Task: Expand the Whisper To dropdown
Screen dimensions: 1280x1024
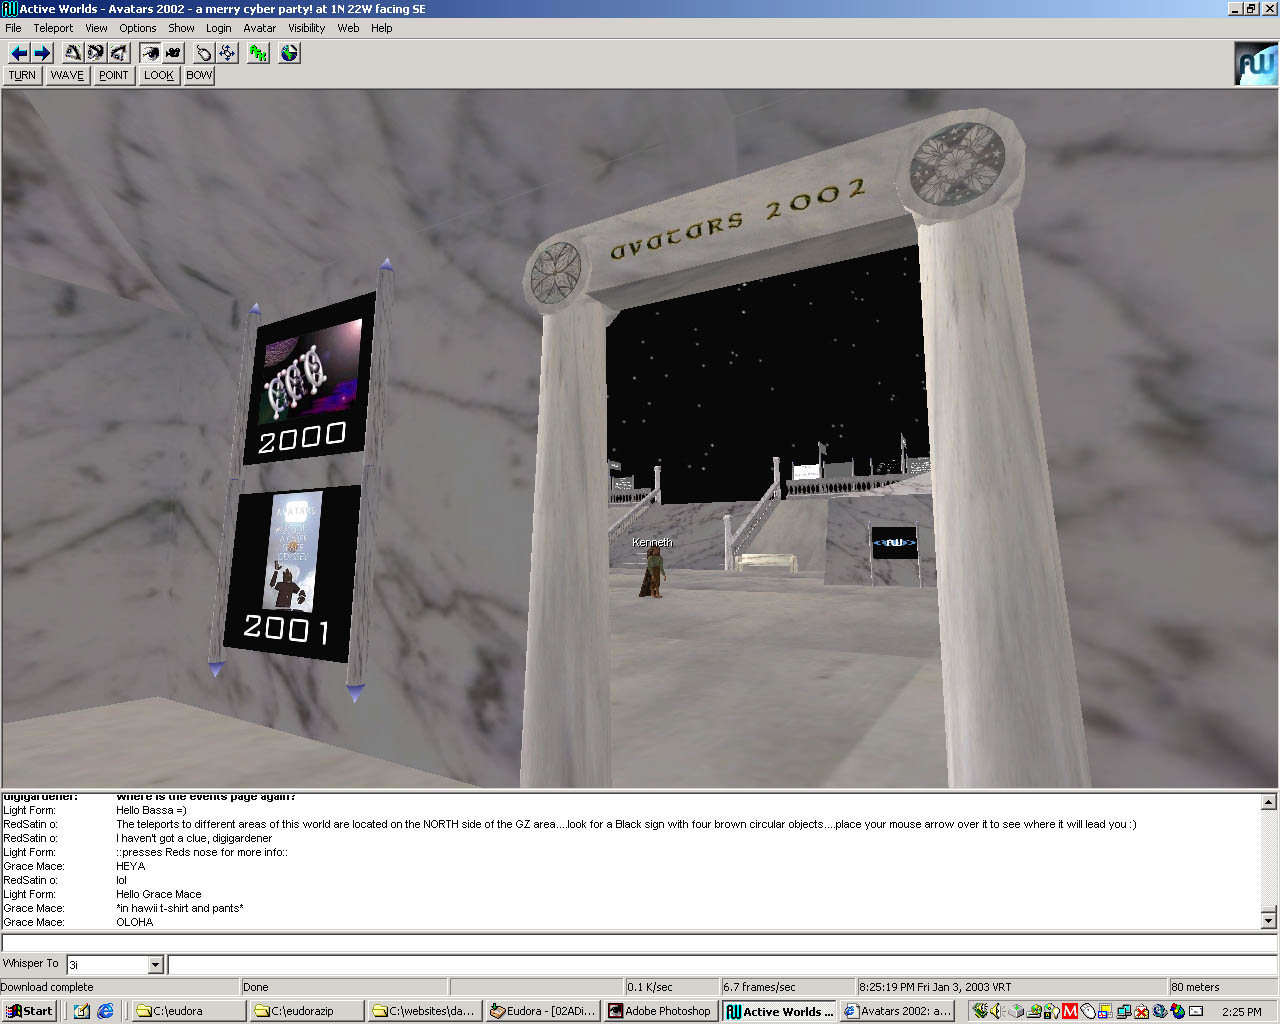Action: click(x=155, y=965)
